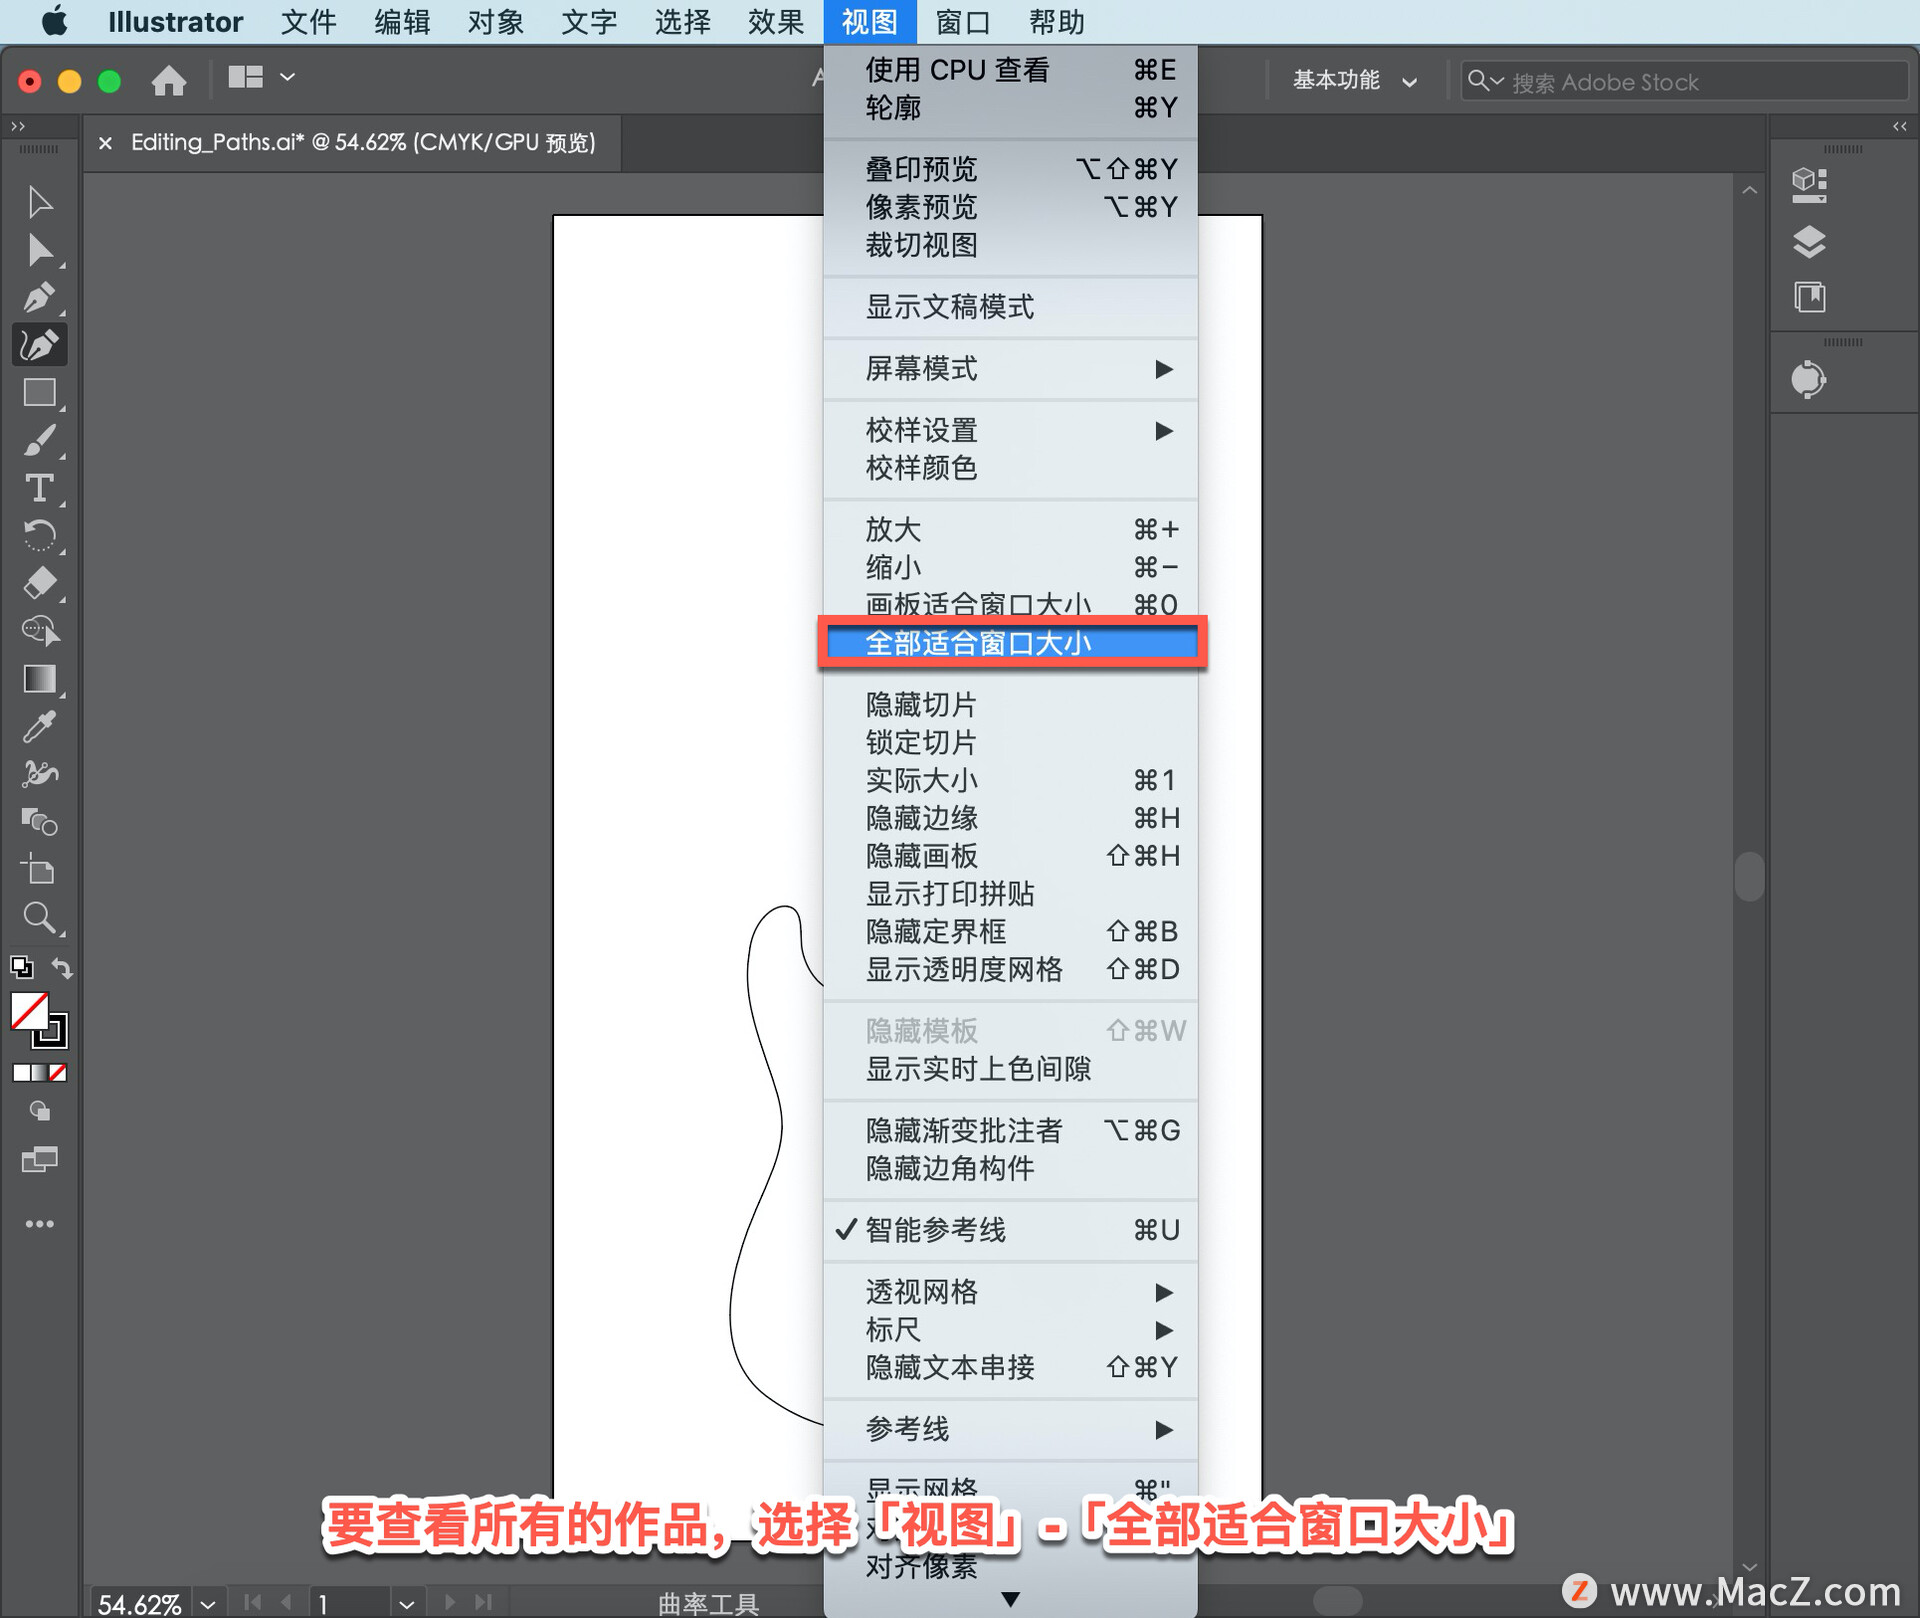Open the Layers panel icon

1809,242
